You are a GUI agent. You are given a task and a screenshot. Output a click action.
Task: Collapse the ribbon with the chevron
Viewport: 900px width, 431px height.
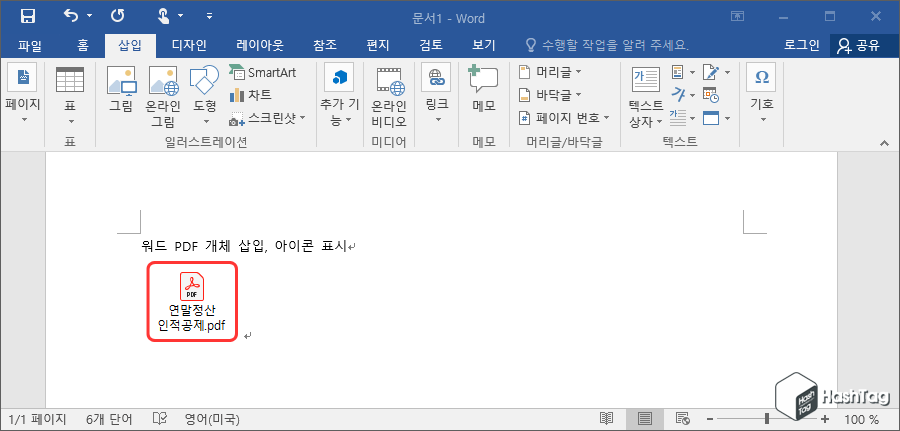(883, 143)
